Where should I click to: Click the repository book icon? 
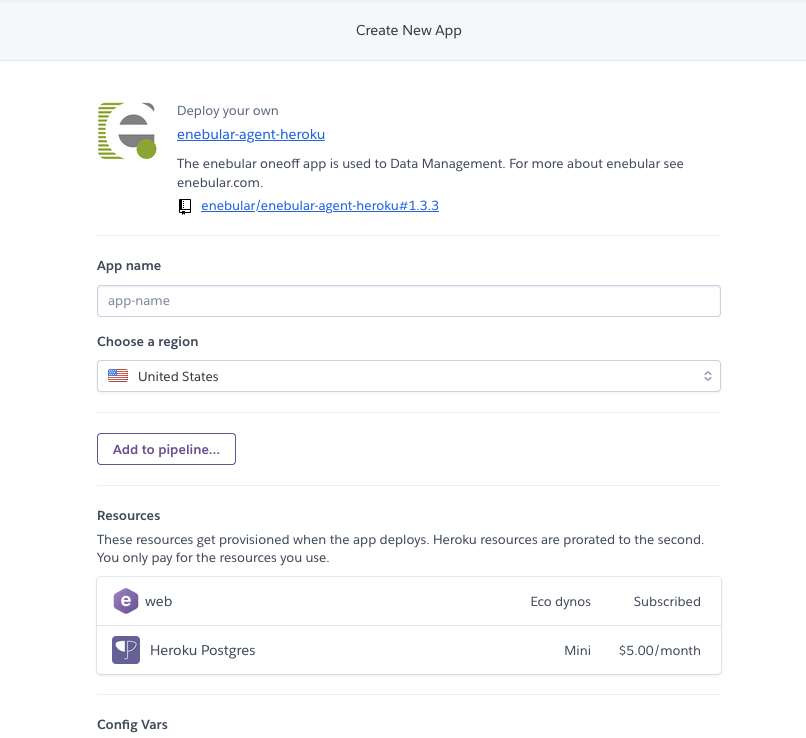185,206
